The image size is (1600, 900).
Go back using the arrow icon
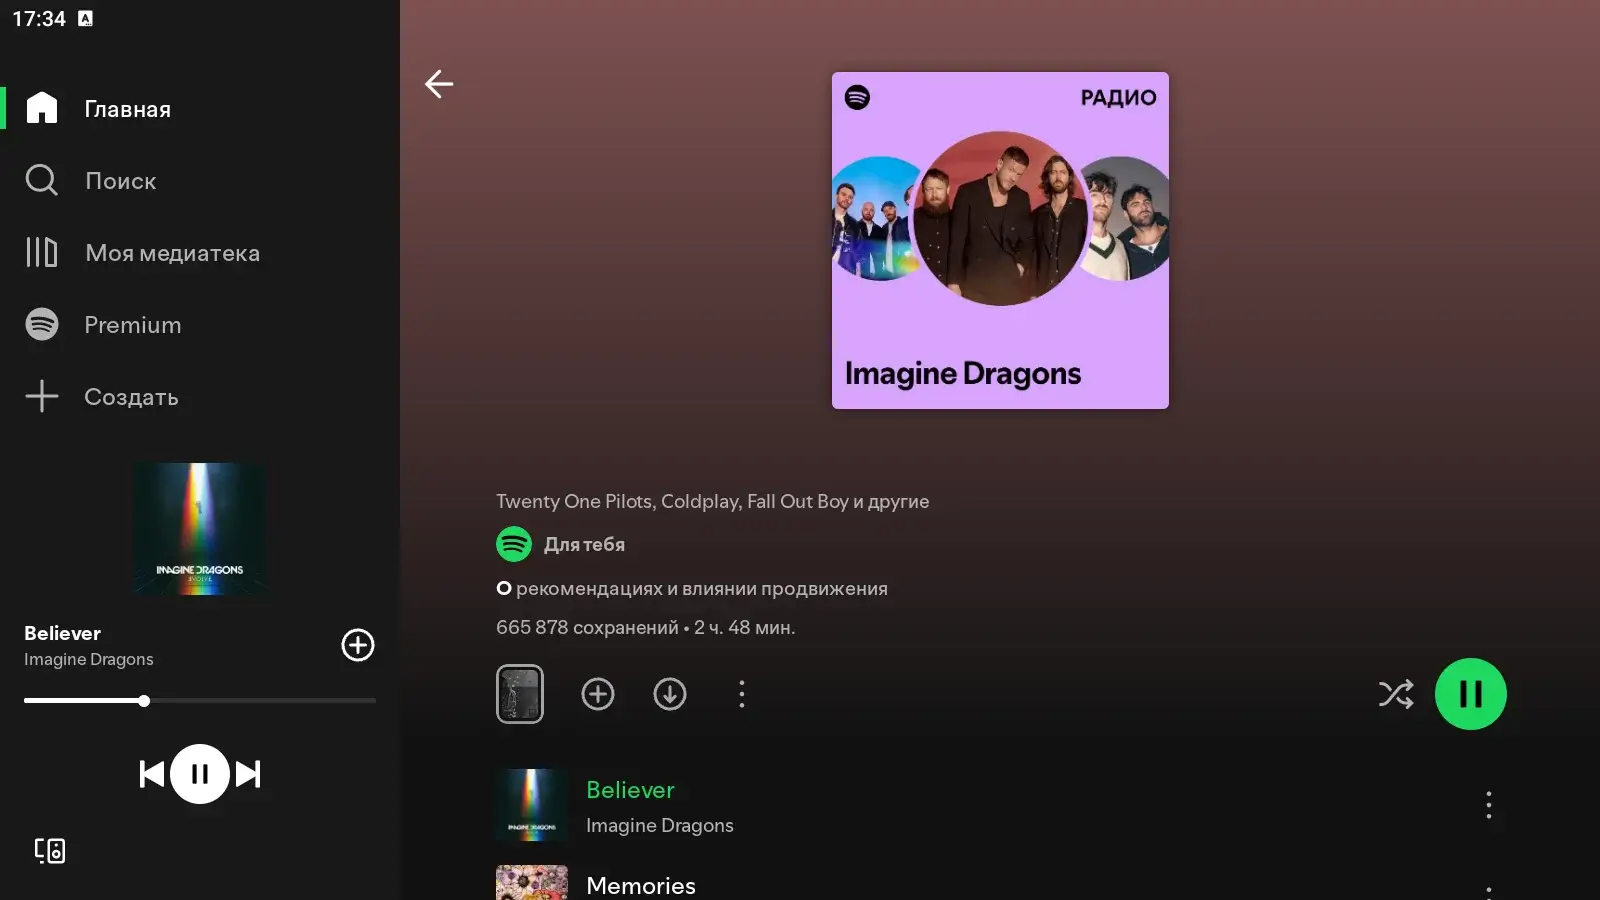439,84
